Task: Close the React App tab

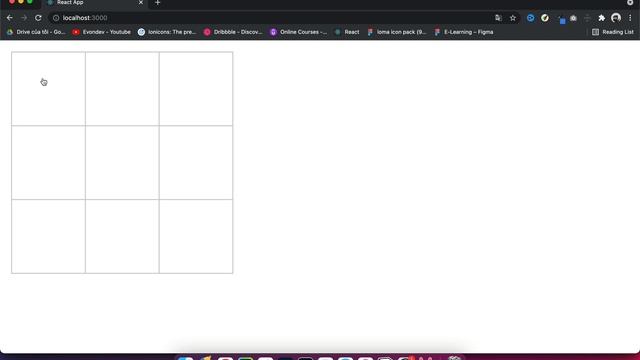Action: click(141, 2)
